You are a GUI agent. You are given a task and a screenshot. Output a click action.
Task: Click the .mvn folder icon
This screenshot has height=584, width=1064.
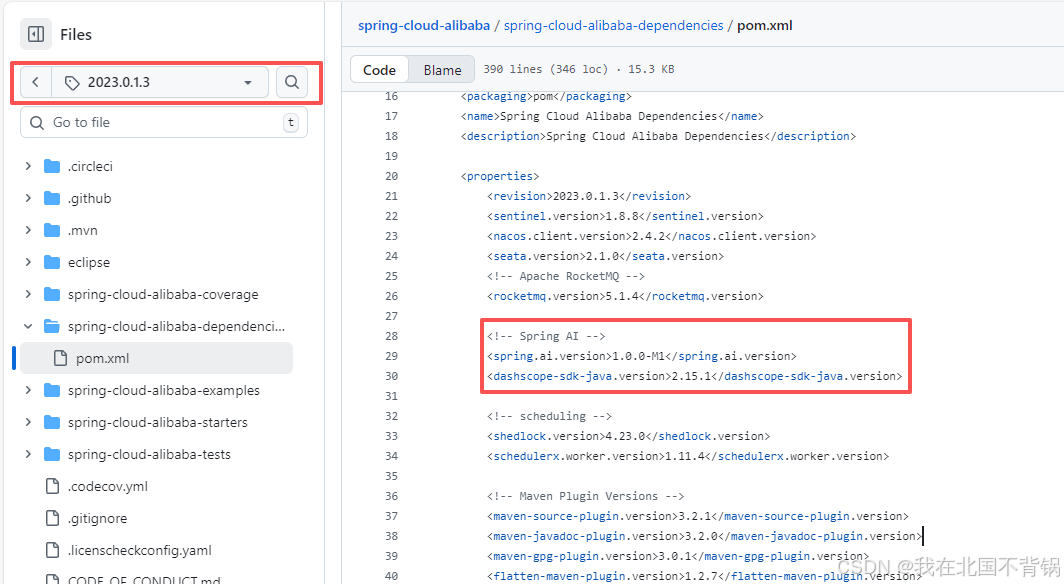click(x=52, y=230)
